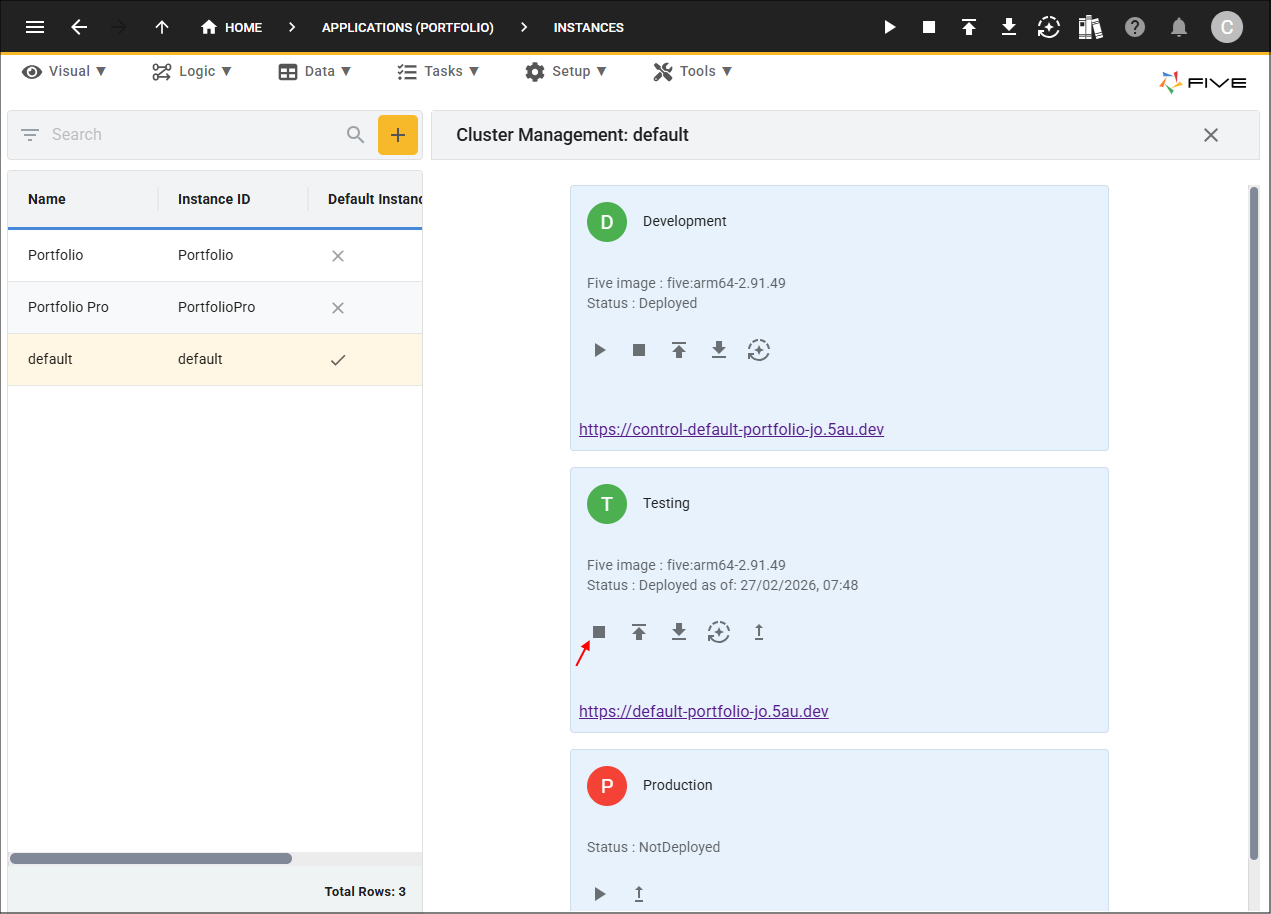
Task: Stop the Development deployment
Action: tap(639, 350)
